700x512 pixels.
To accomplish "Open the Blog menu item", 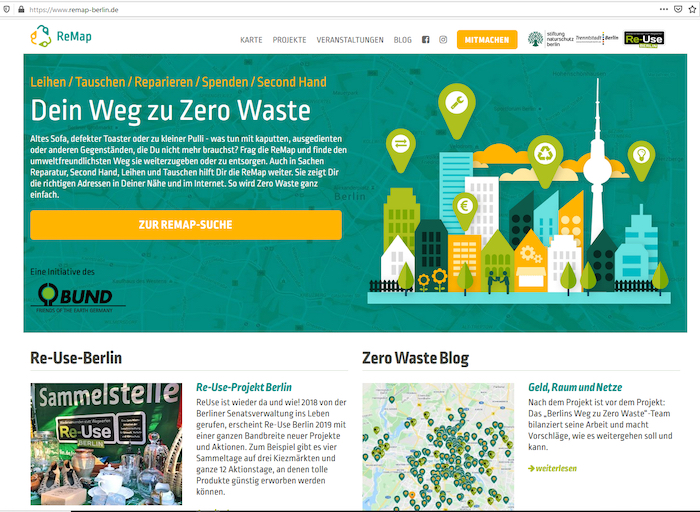I will (403, 40).
